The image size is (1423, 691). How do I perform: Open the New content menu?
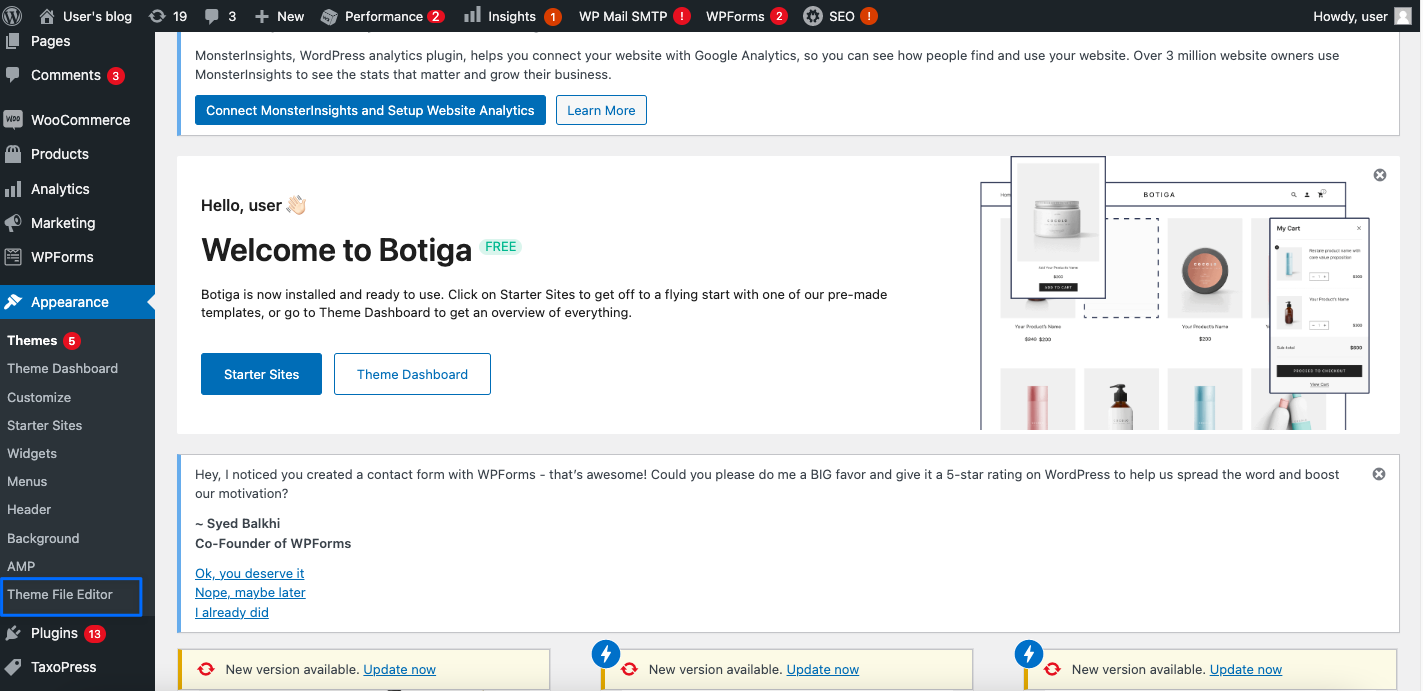point(279,16)
